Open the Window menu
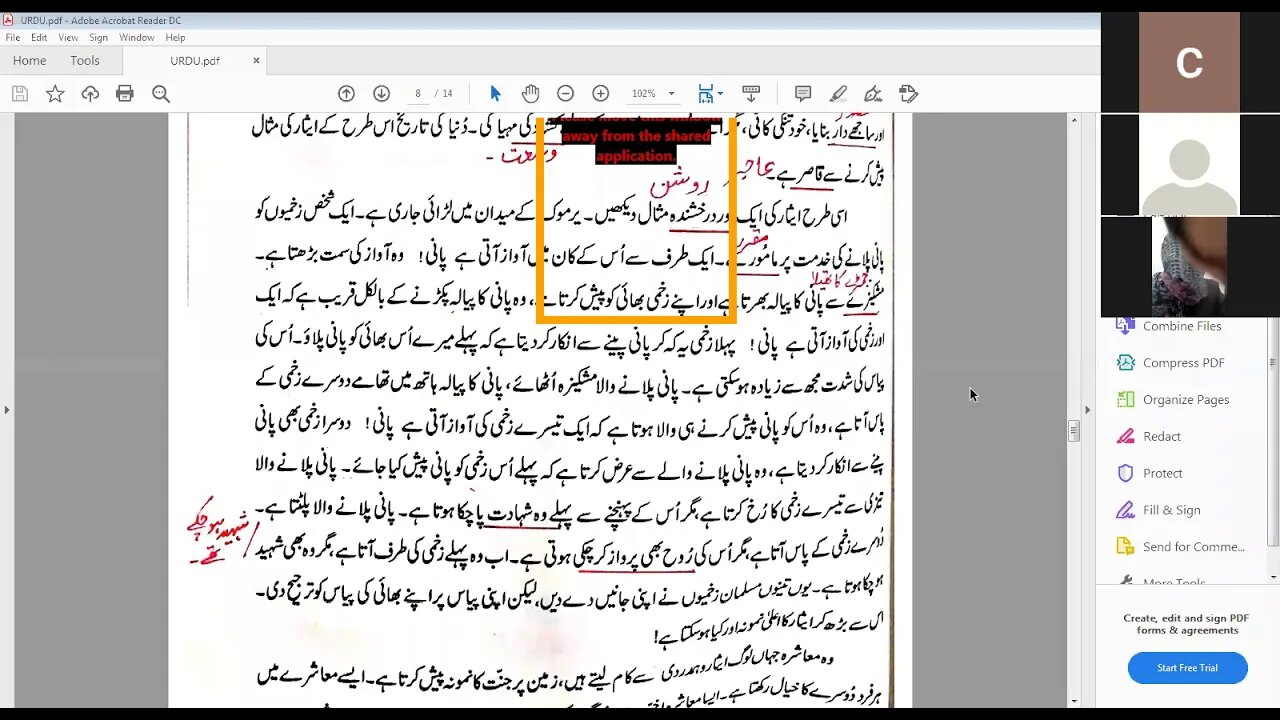The height and width of the screenshot is (720, 1280). tap(137, 38)
